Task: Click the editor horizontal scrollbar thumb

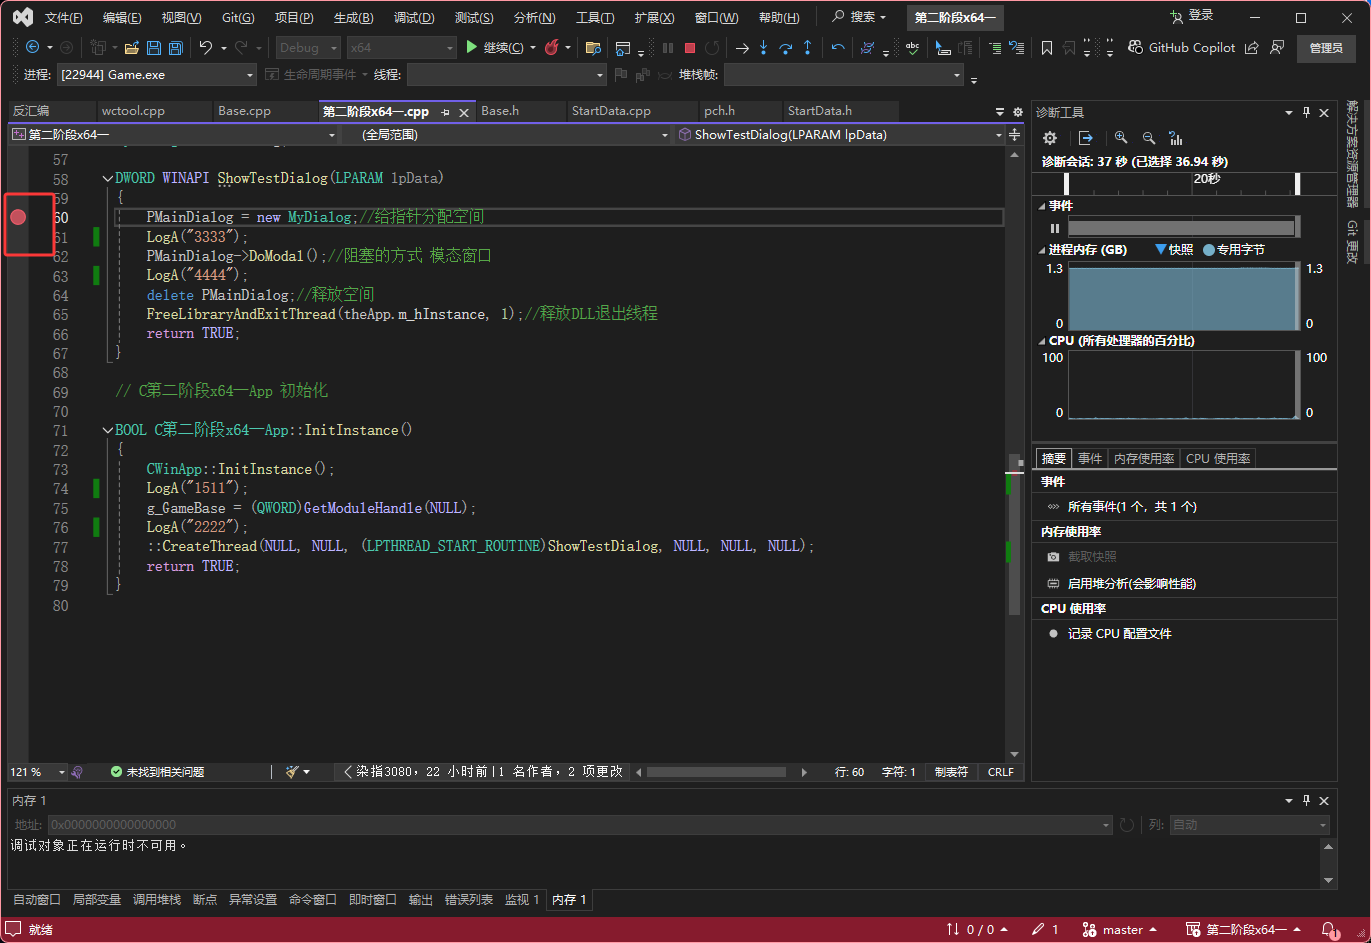Action: [x=715, y=772]
